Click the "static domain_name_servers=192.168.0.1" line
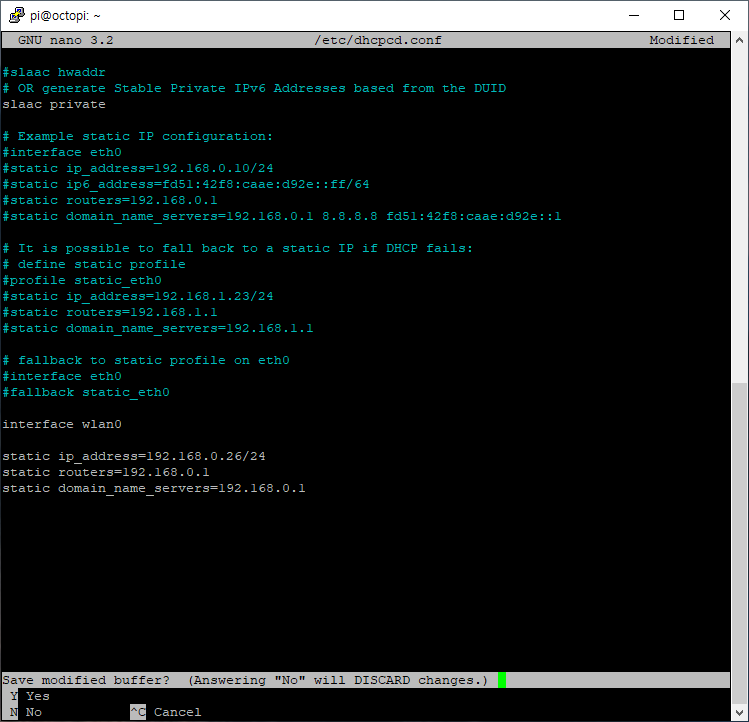 (154, 488)
